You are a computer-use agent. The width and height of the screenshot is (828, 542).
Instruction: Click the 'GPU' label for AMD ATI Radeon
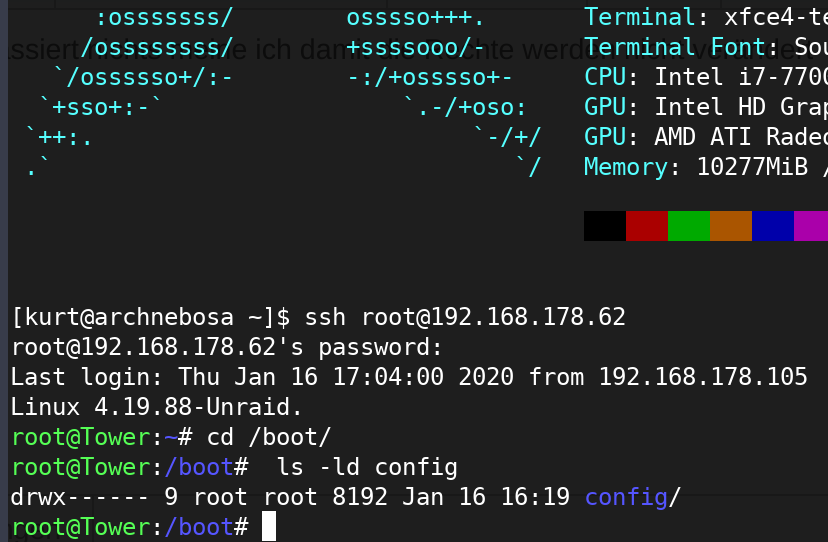[605, 137]
